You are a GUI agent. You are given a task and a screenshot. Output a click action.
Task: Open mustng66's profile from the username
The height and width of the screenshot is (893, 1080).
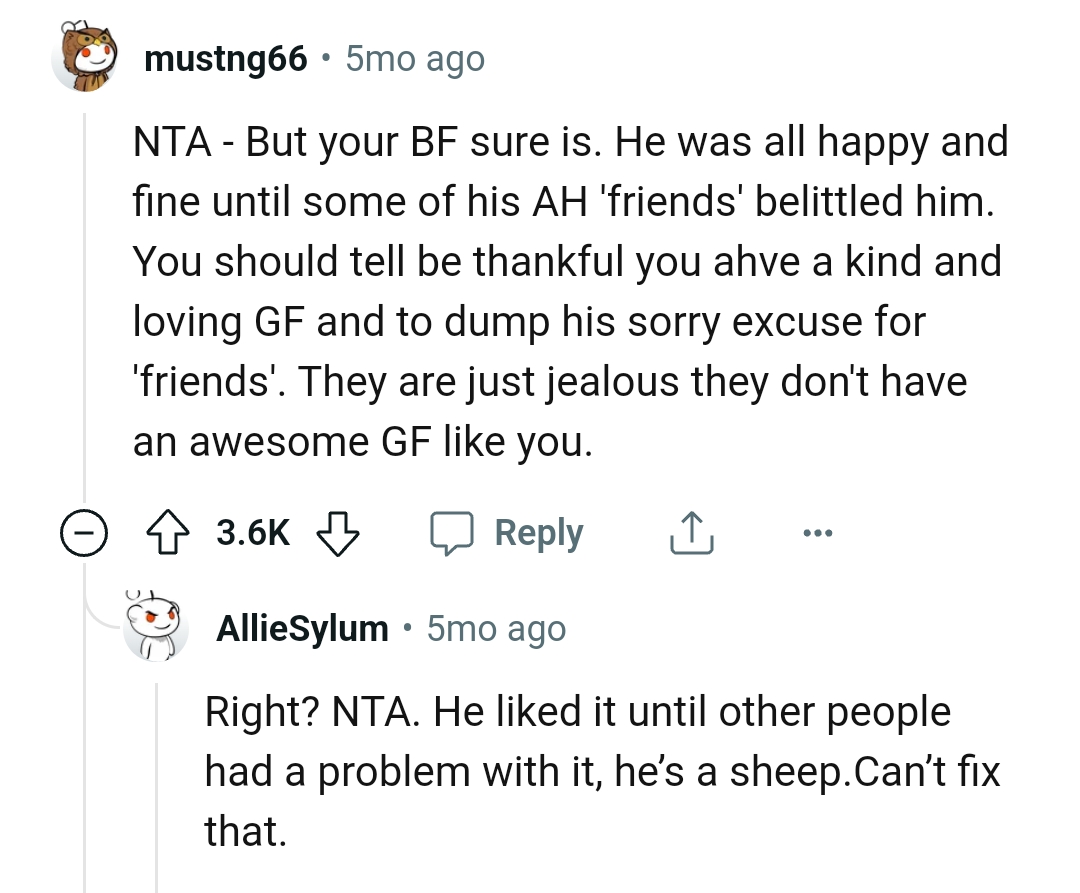225,57
